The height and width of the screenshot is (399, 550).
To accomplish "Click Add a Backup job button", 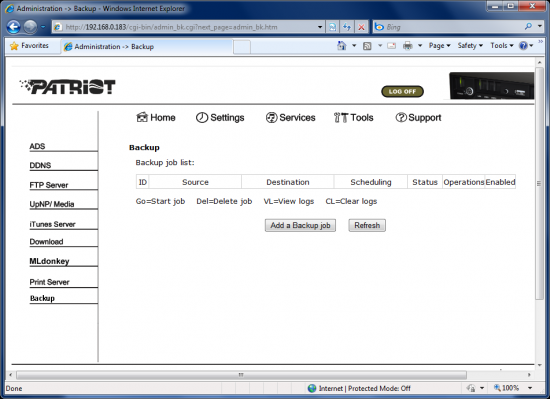I will [300, 225].
